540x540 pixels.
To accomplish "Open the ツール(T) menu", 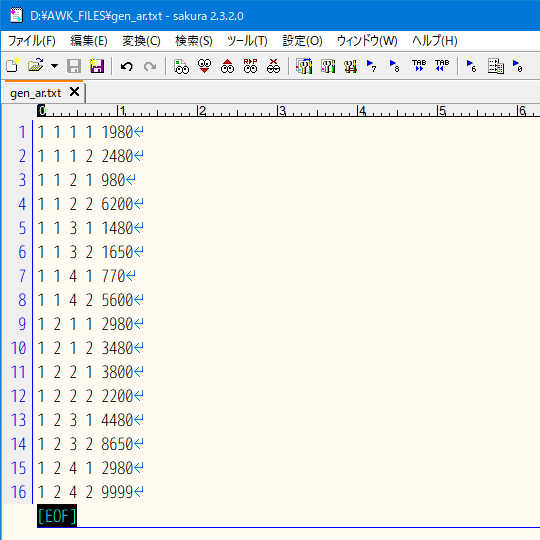I will (247, 41).
